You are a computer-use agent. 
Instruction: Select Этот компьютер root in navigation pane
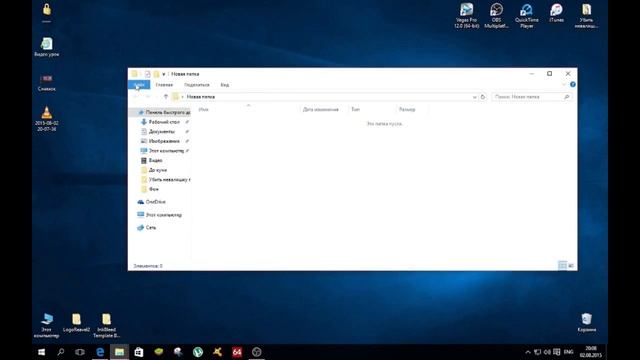(x=163, y=215)
